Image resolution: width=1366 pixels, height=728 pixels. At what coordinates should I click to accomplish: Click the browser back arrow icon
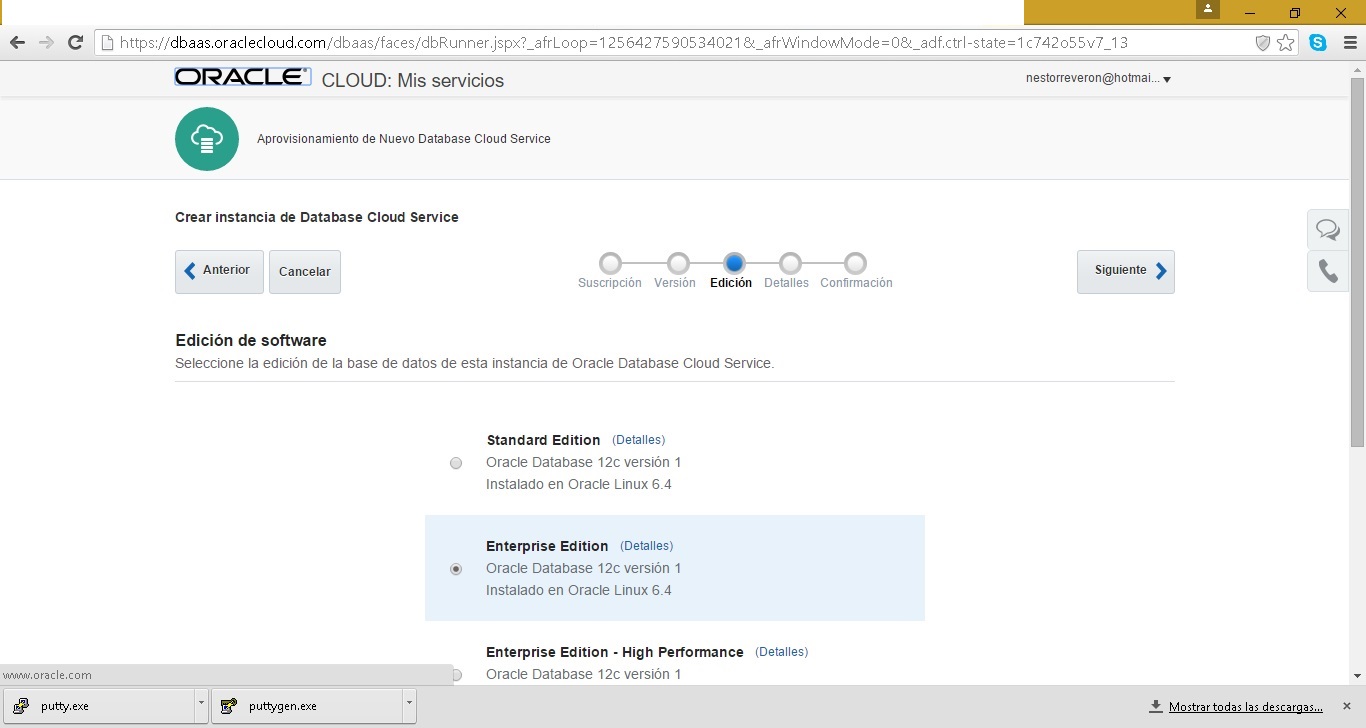click(x=17, y=43)
